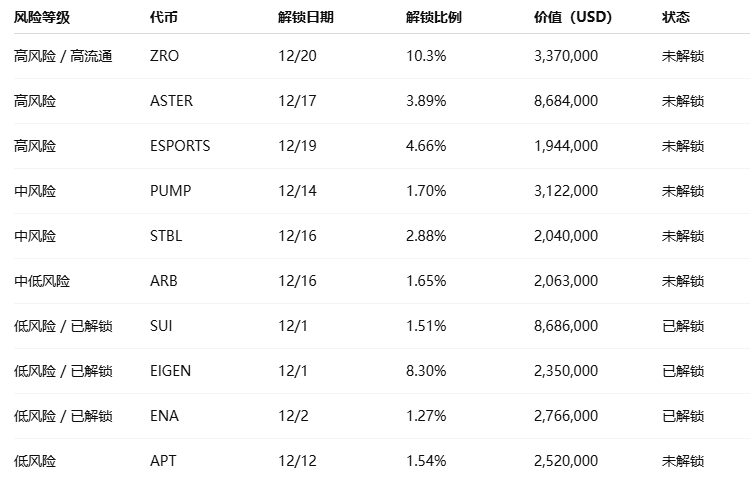Screen dimensions: 750x497
Task: Select the PUMP token cell
Action: click(x=170, y=191)
